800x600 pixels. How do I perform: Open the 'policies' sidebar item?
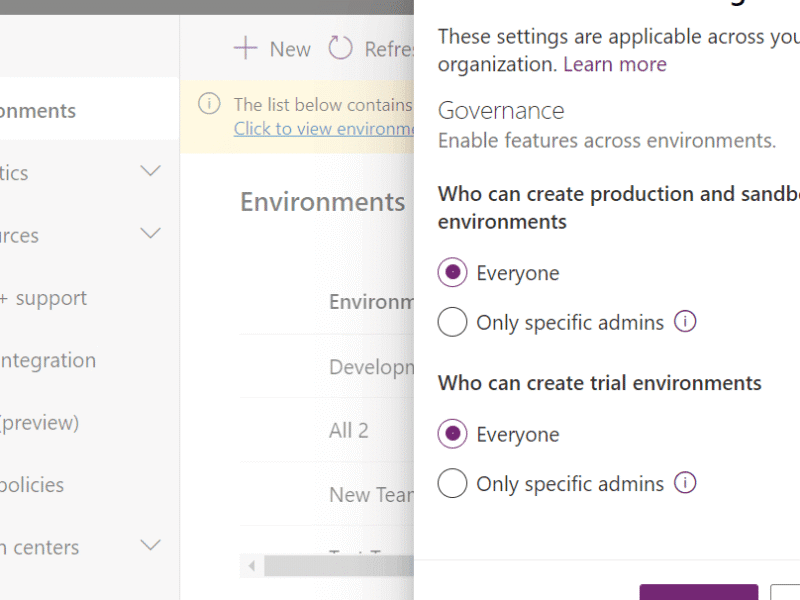pyautogui.click(x=32, y=485)
